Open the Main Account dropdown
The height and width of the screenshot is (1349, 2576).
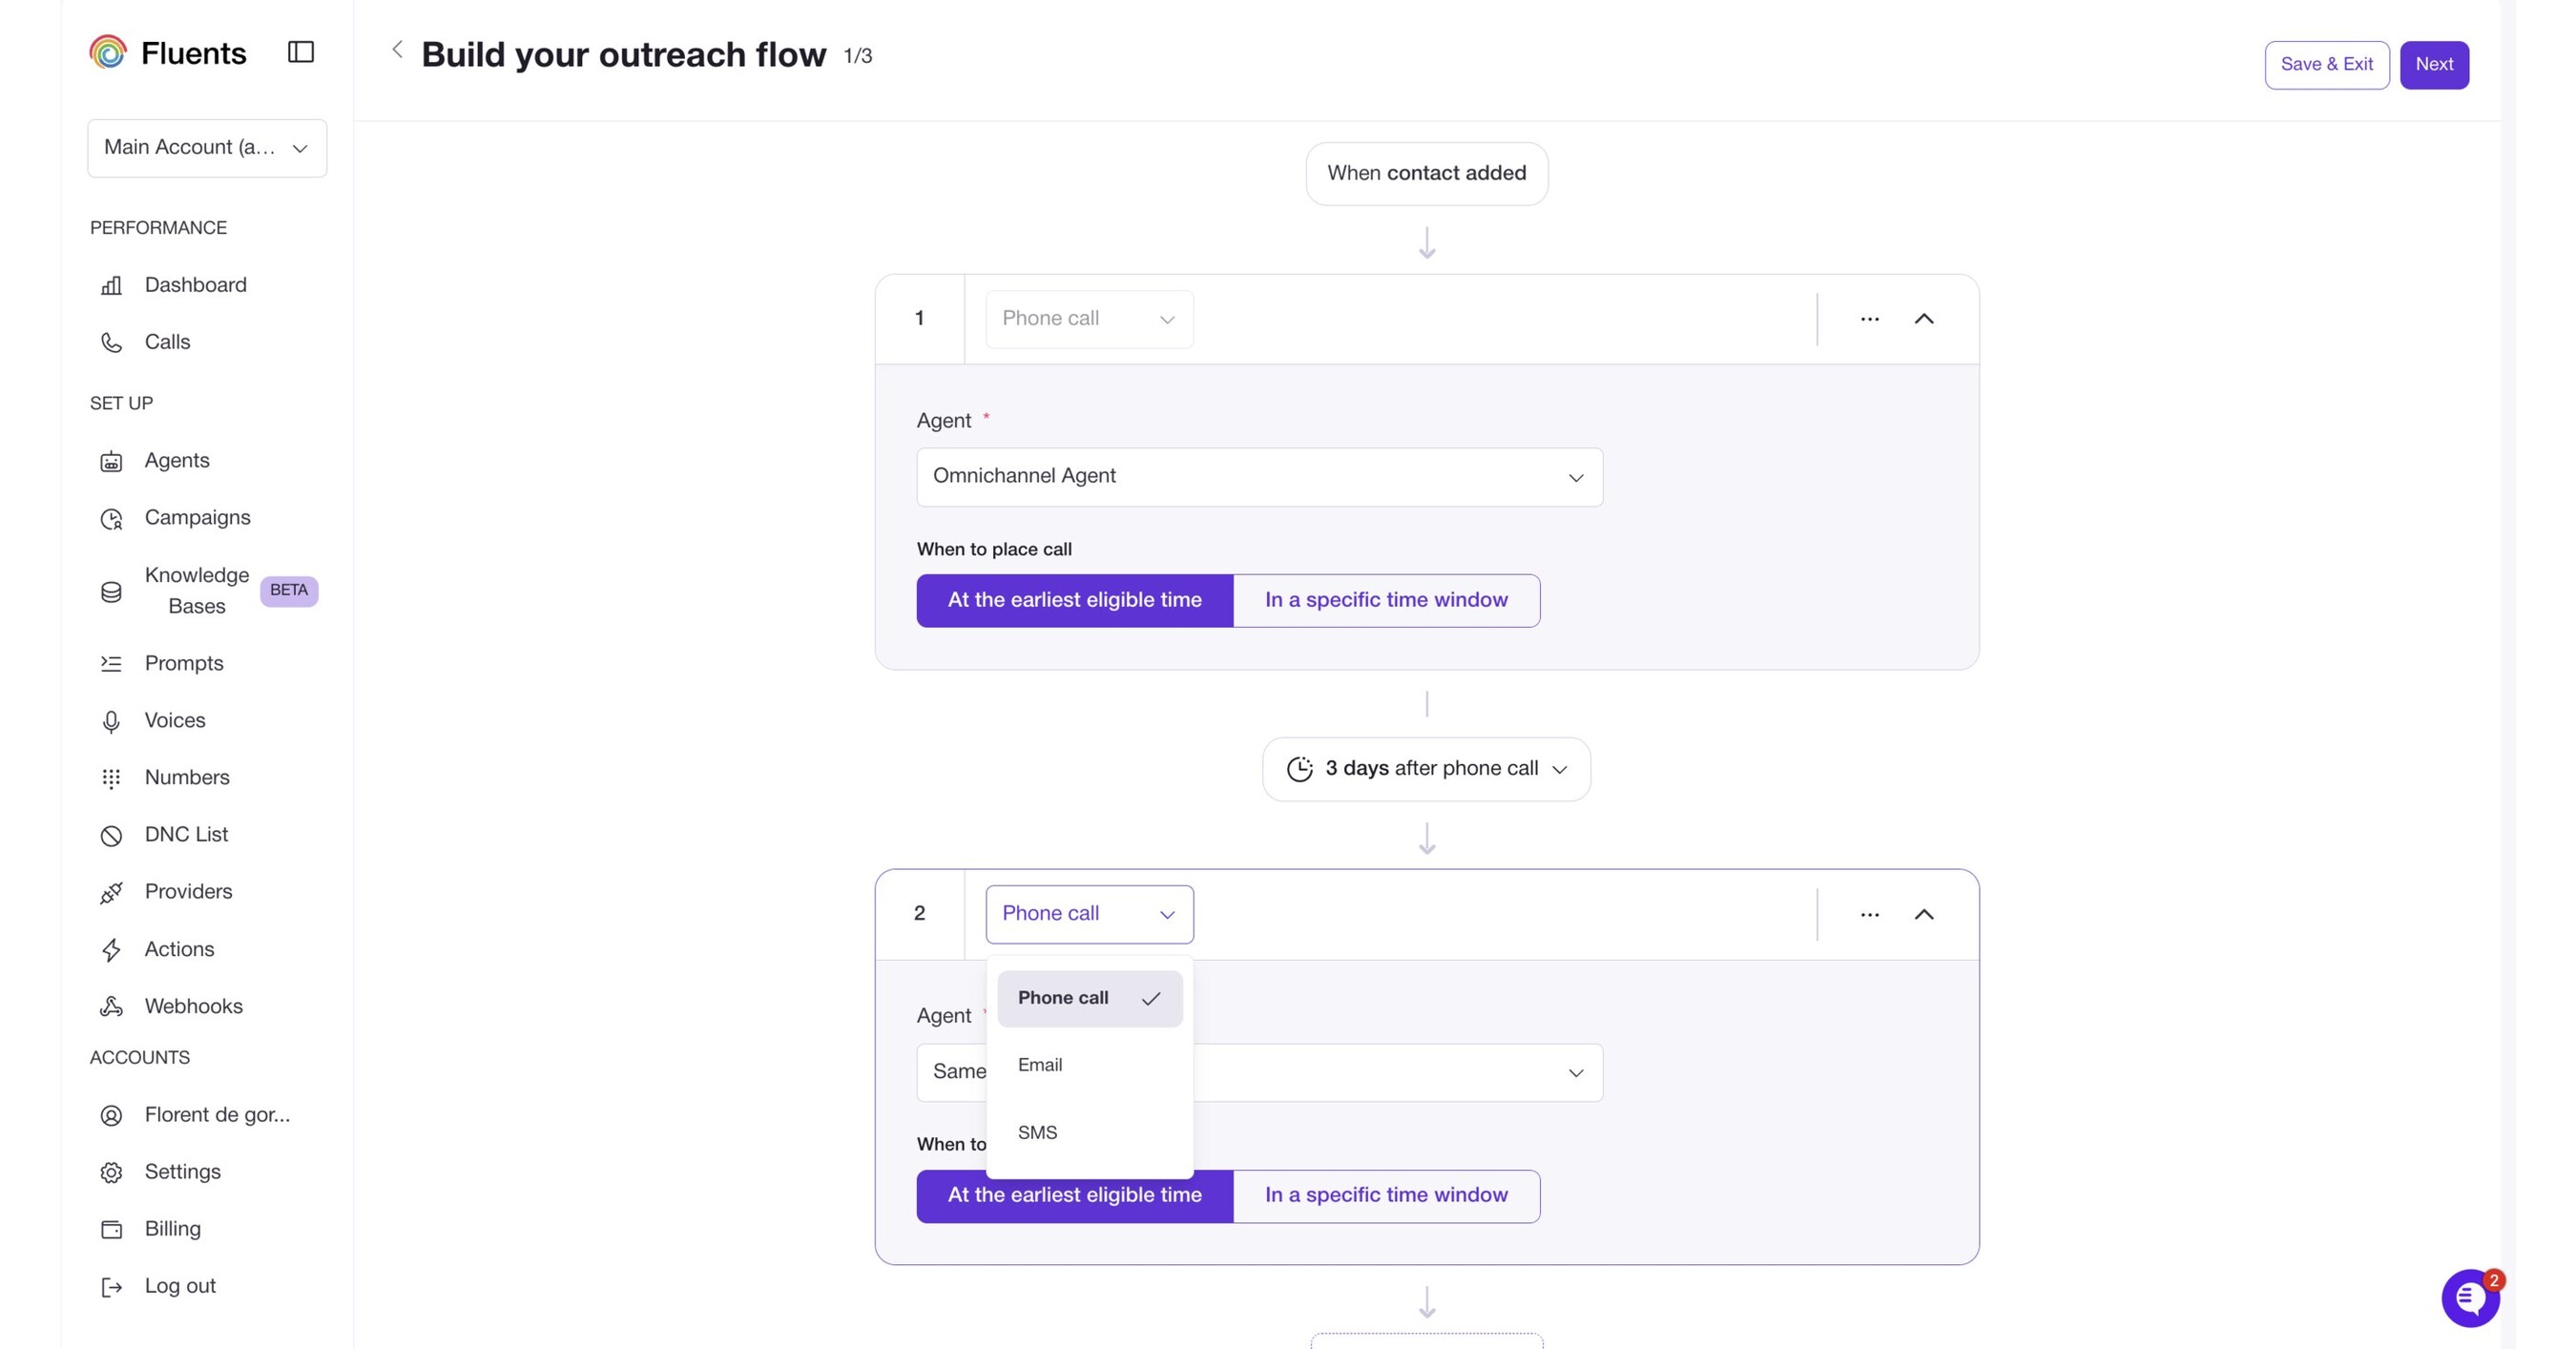pyautogui.click(x=206, y=147)
